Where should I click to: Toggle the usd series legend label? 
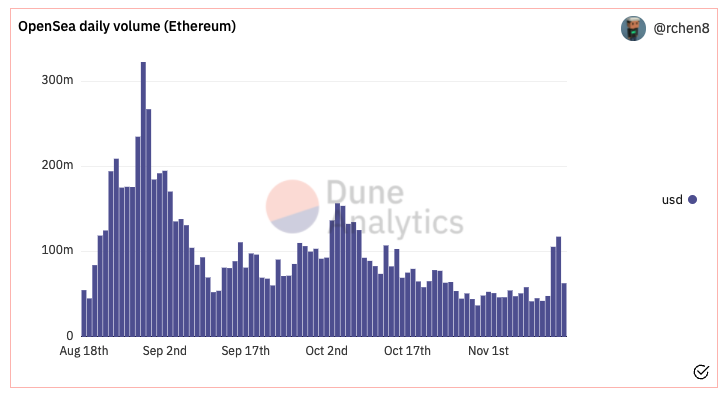coord(672,199)
